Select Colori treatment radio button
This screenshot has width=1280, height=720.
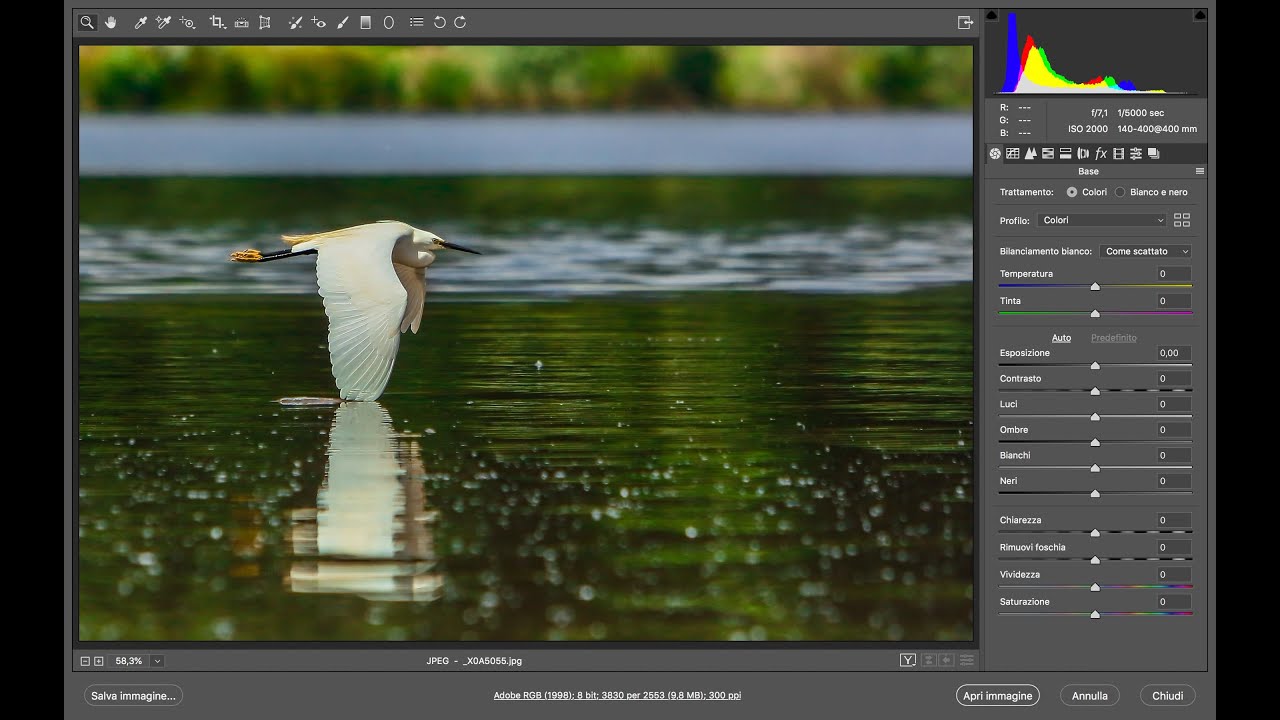tap(1072, 192)
